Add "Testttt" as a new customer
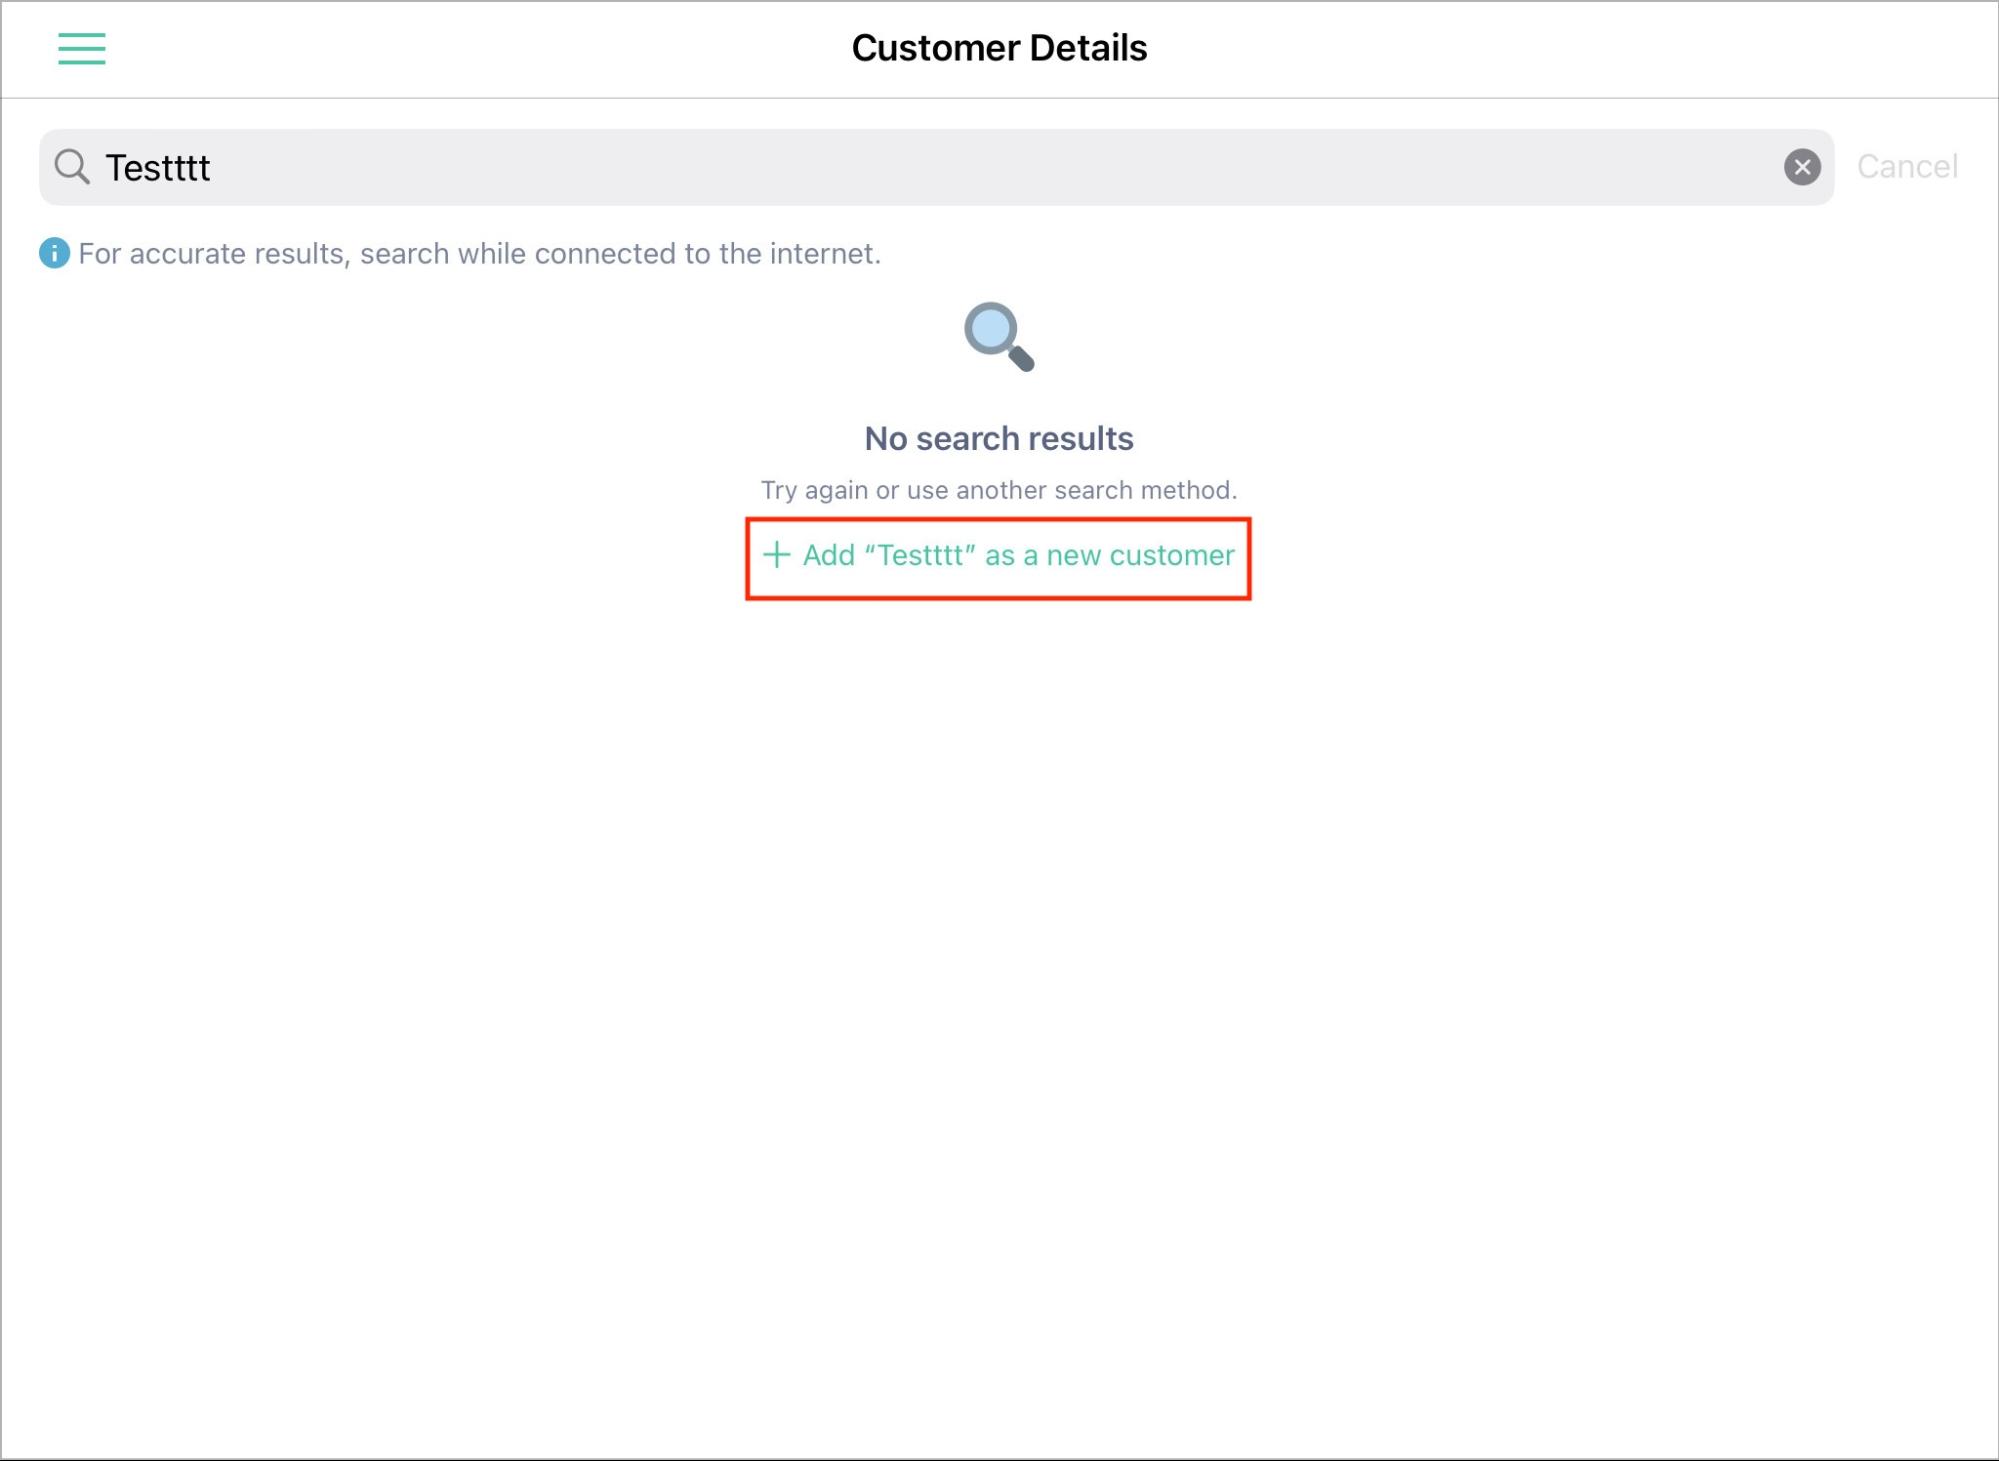Image resolution: width=1999 pixels, height=1461 pixels. 998,555
